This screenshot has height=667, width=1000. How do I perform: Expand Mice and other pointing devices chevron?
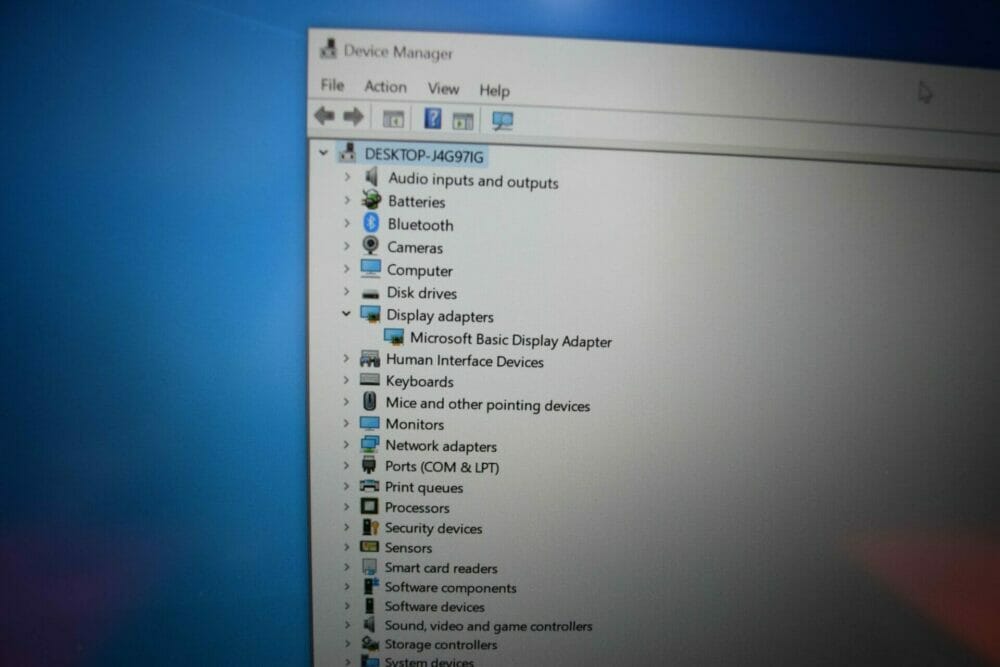pyautogui.click(x=346, y=402)
